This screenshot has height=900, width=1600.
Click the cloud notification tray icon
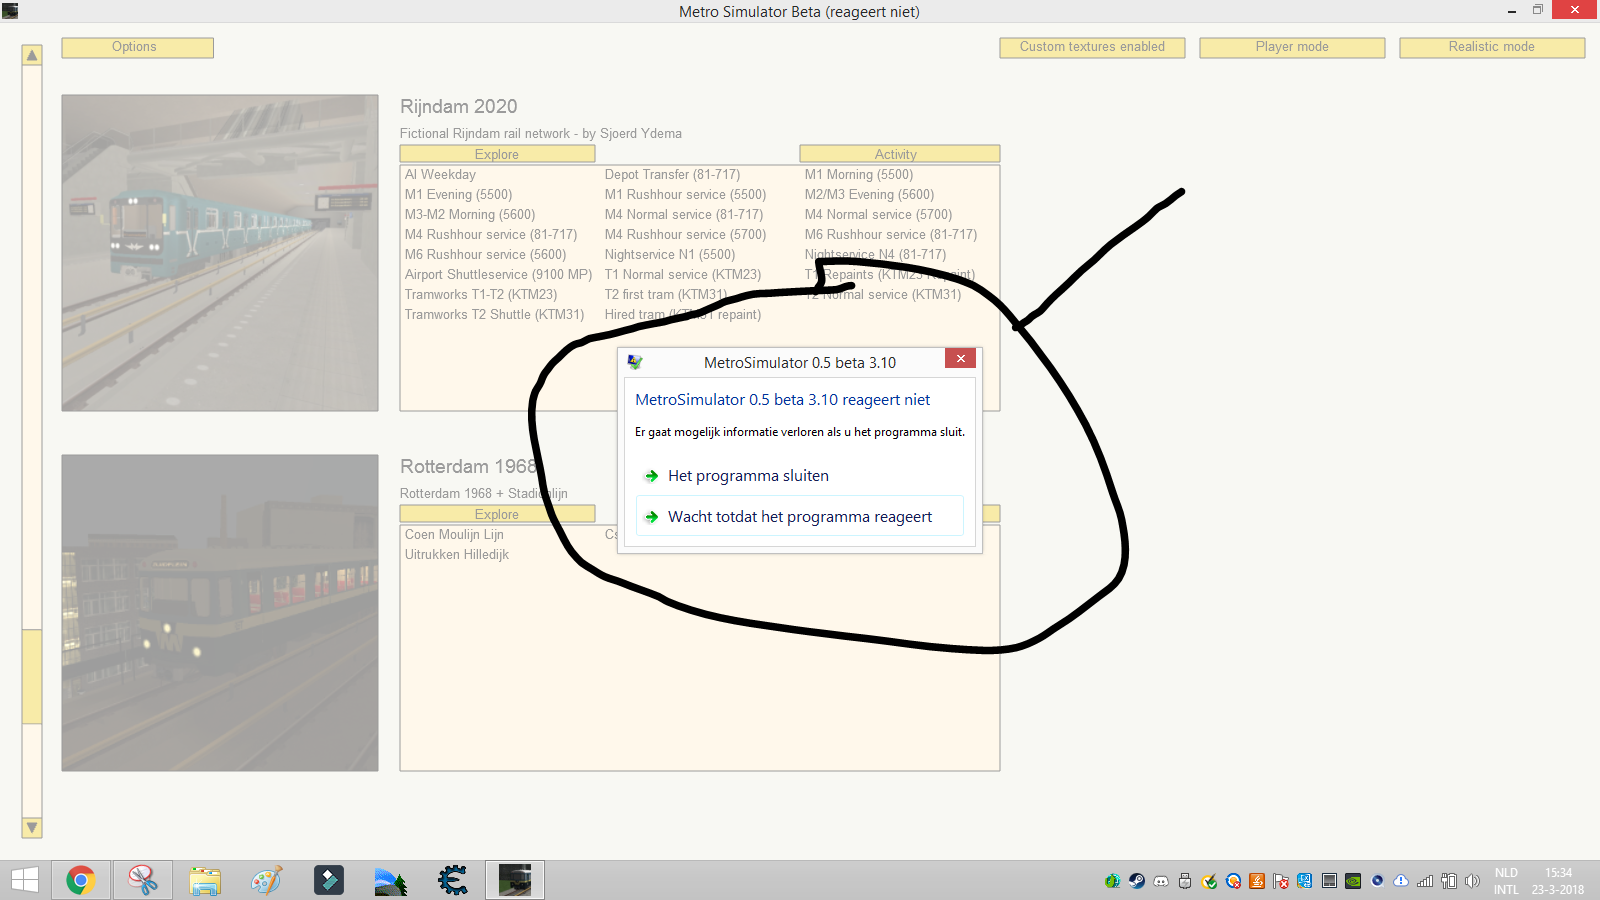coord(1401,881)
